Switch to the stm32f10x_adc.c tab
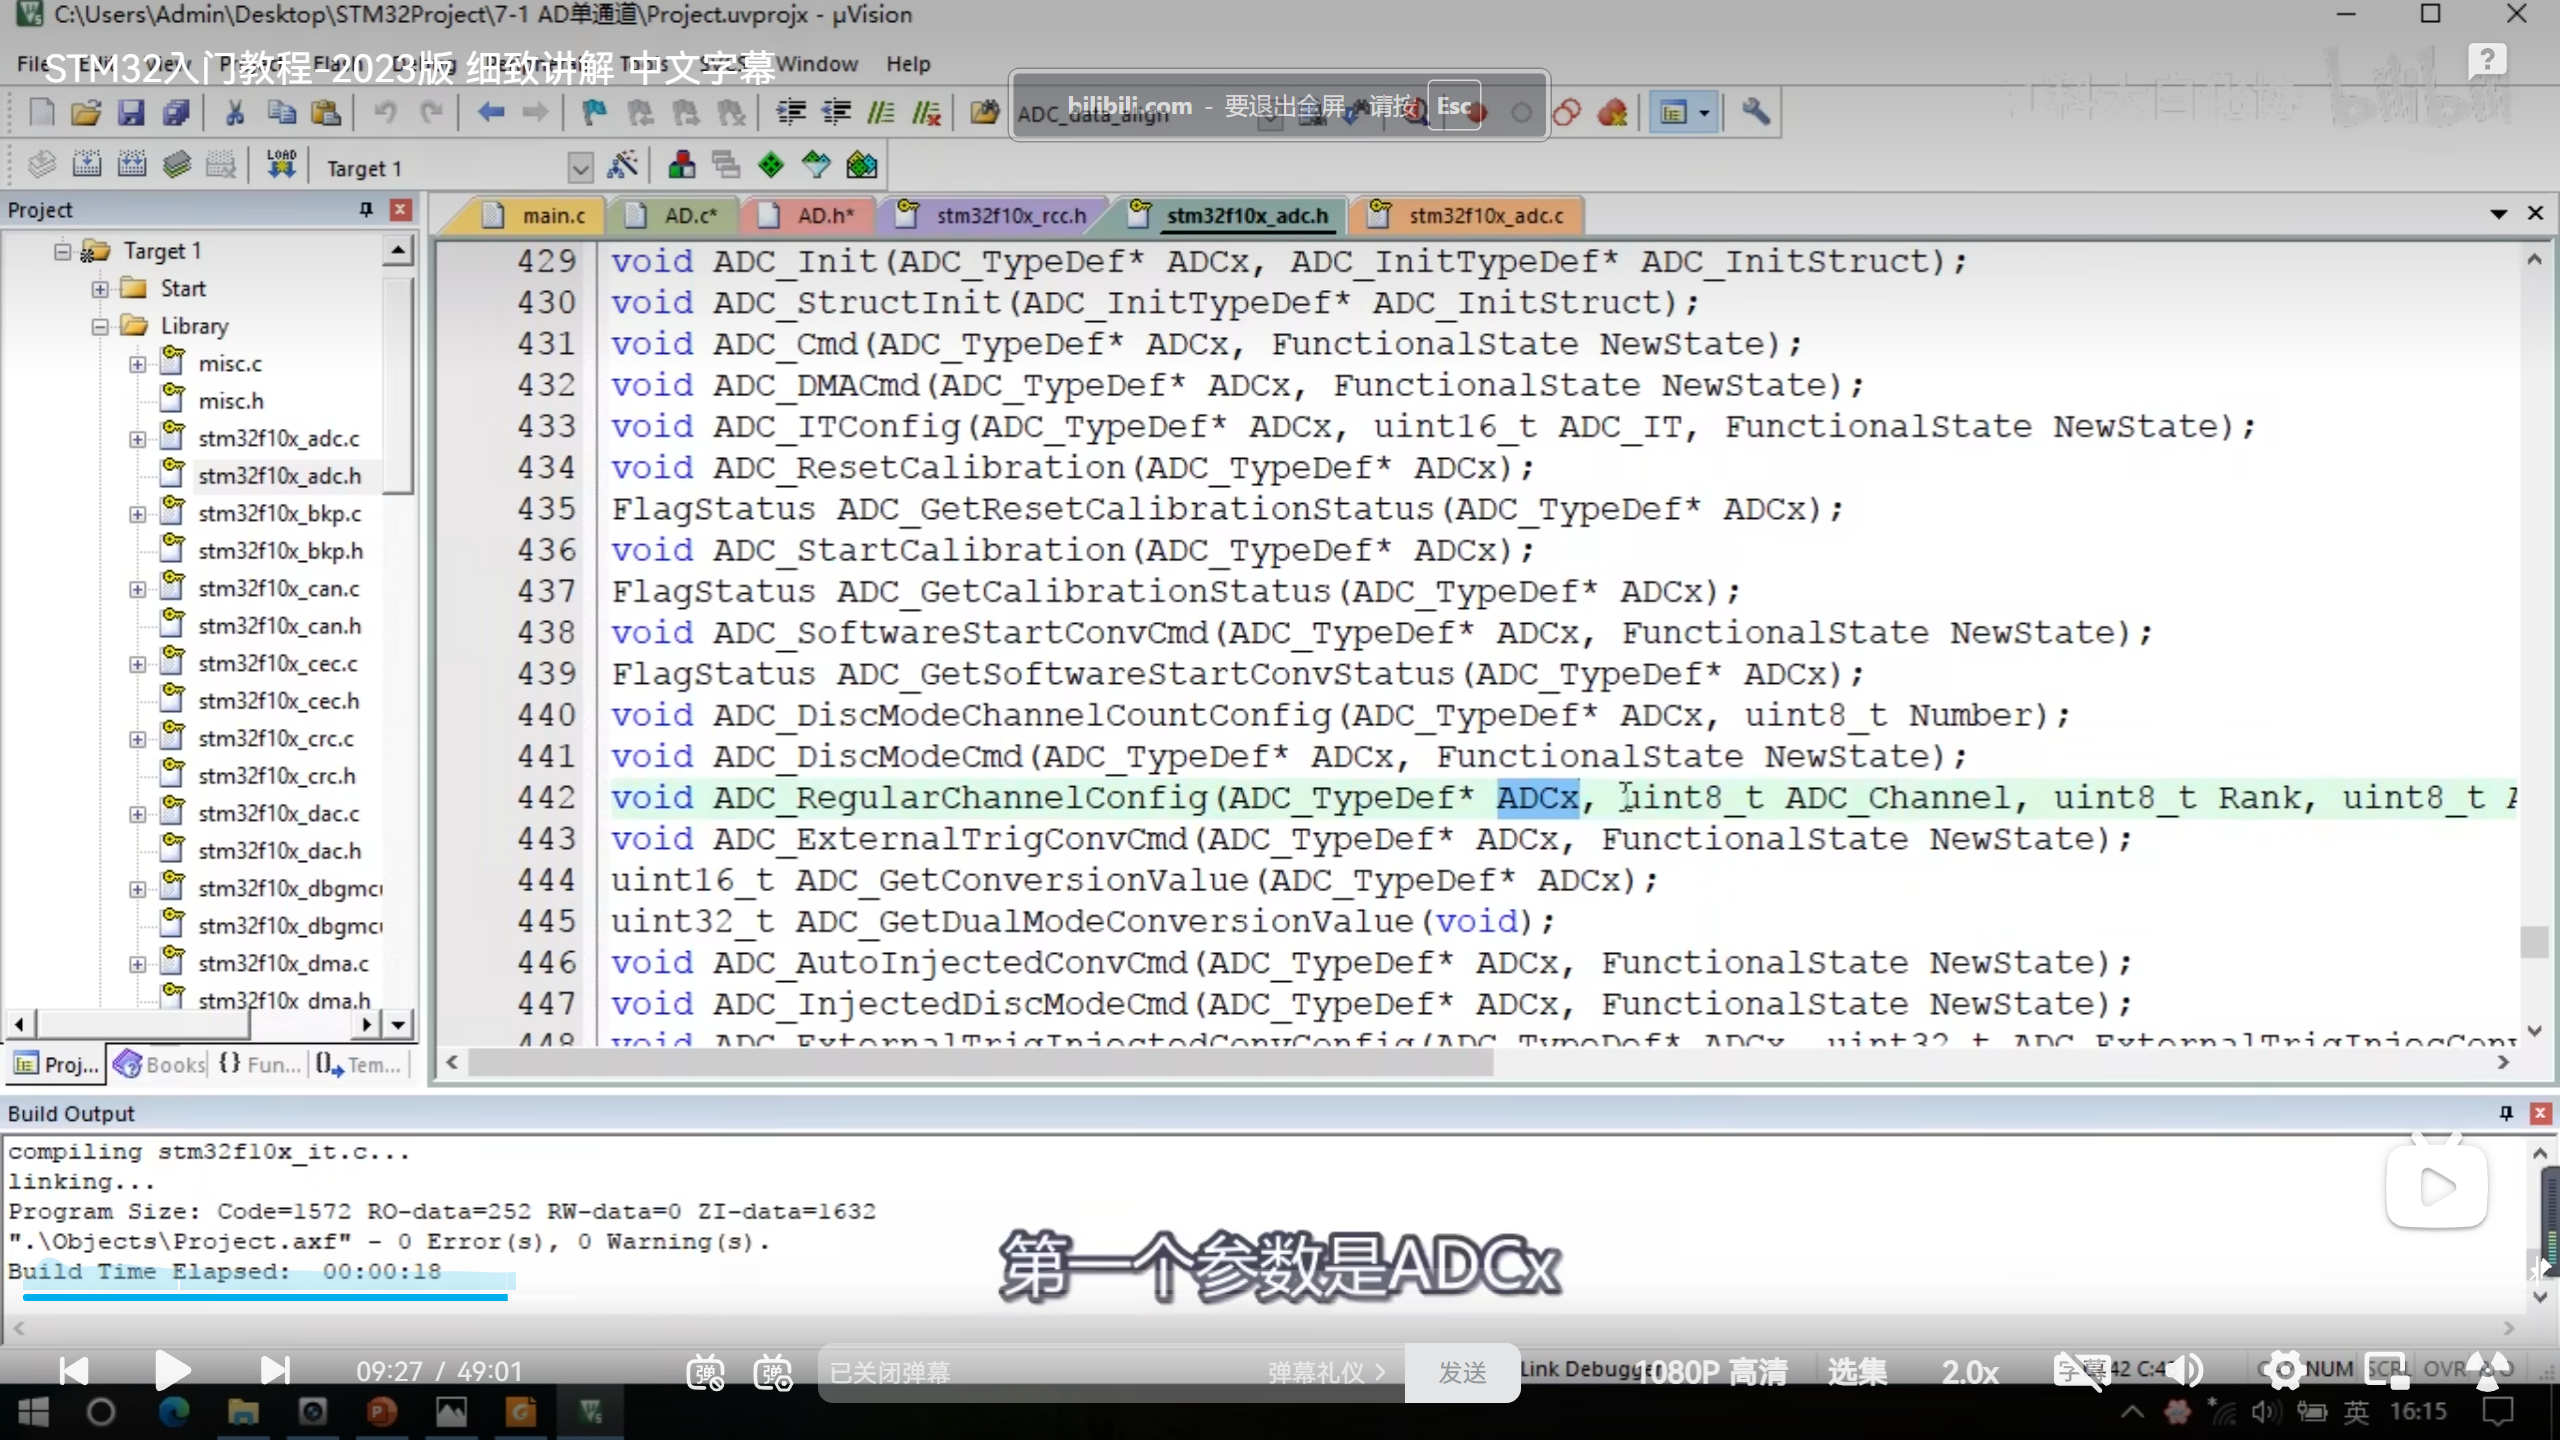The height and width of the screenshot is (1440, 2560). 1470,215
